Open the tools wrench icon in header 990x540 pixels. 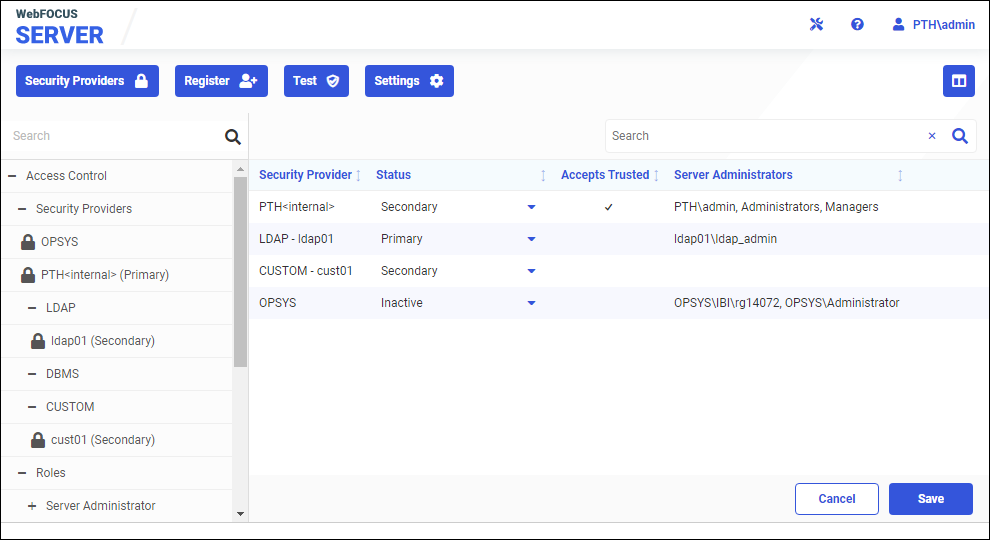point(816,25)
